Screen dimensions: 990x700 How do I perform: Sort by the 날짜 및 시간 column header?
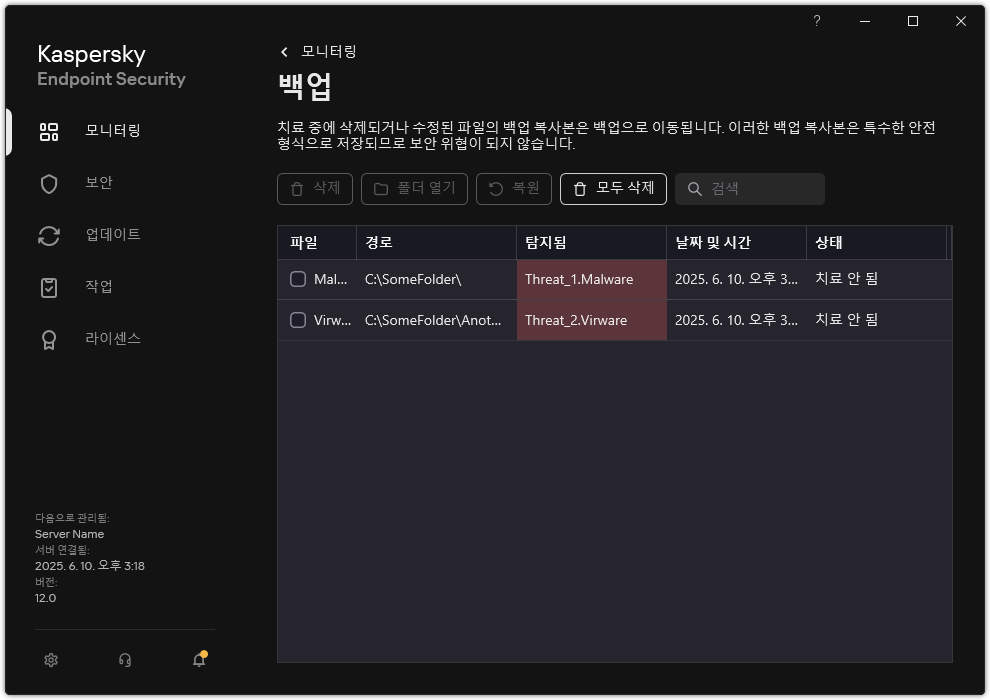point(712,242)
